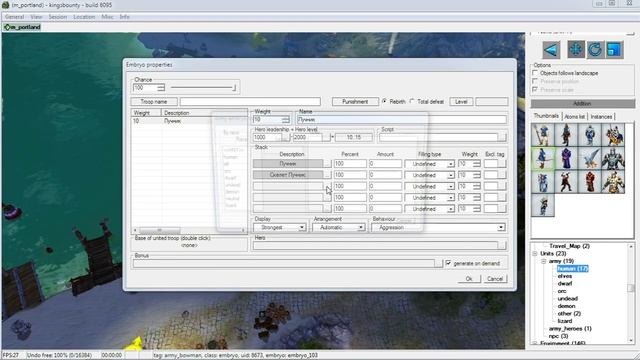
Task: Pick the mounted knight on horse thumbnail
Action: pos(613,135)
